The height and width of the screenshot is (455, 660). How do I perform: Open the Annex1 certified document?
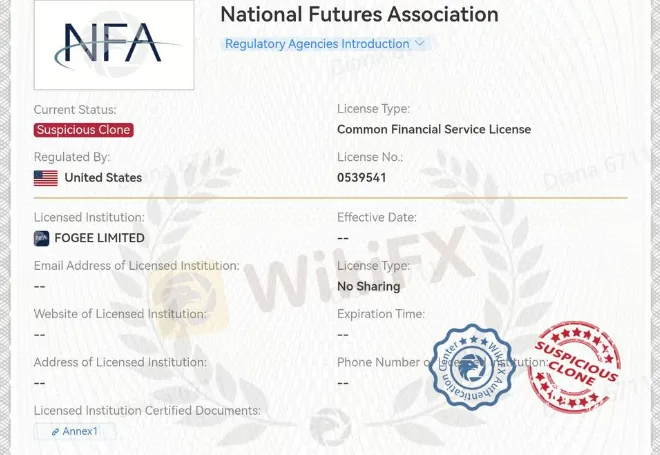[x=80, y=431]
